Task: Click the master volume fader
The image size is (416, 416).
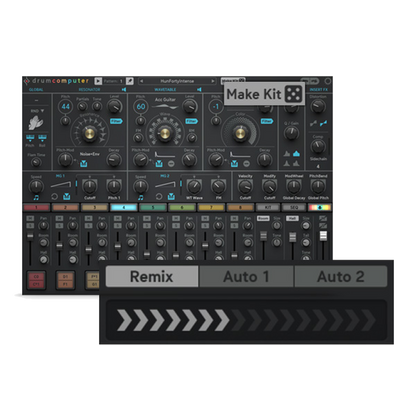Action: tap(323, 236)
